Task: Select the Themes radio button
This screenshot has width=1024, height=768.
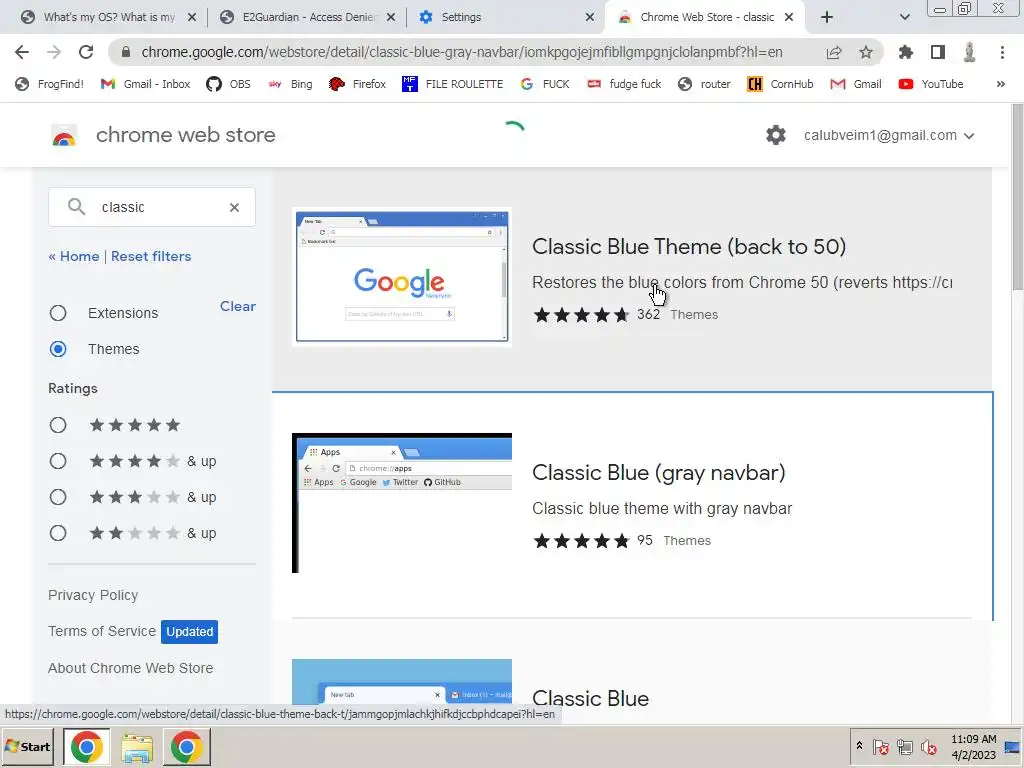Action: click(58, 349)
